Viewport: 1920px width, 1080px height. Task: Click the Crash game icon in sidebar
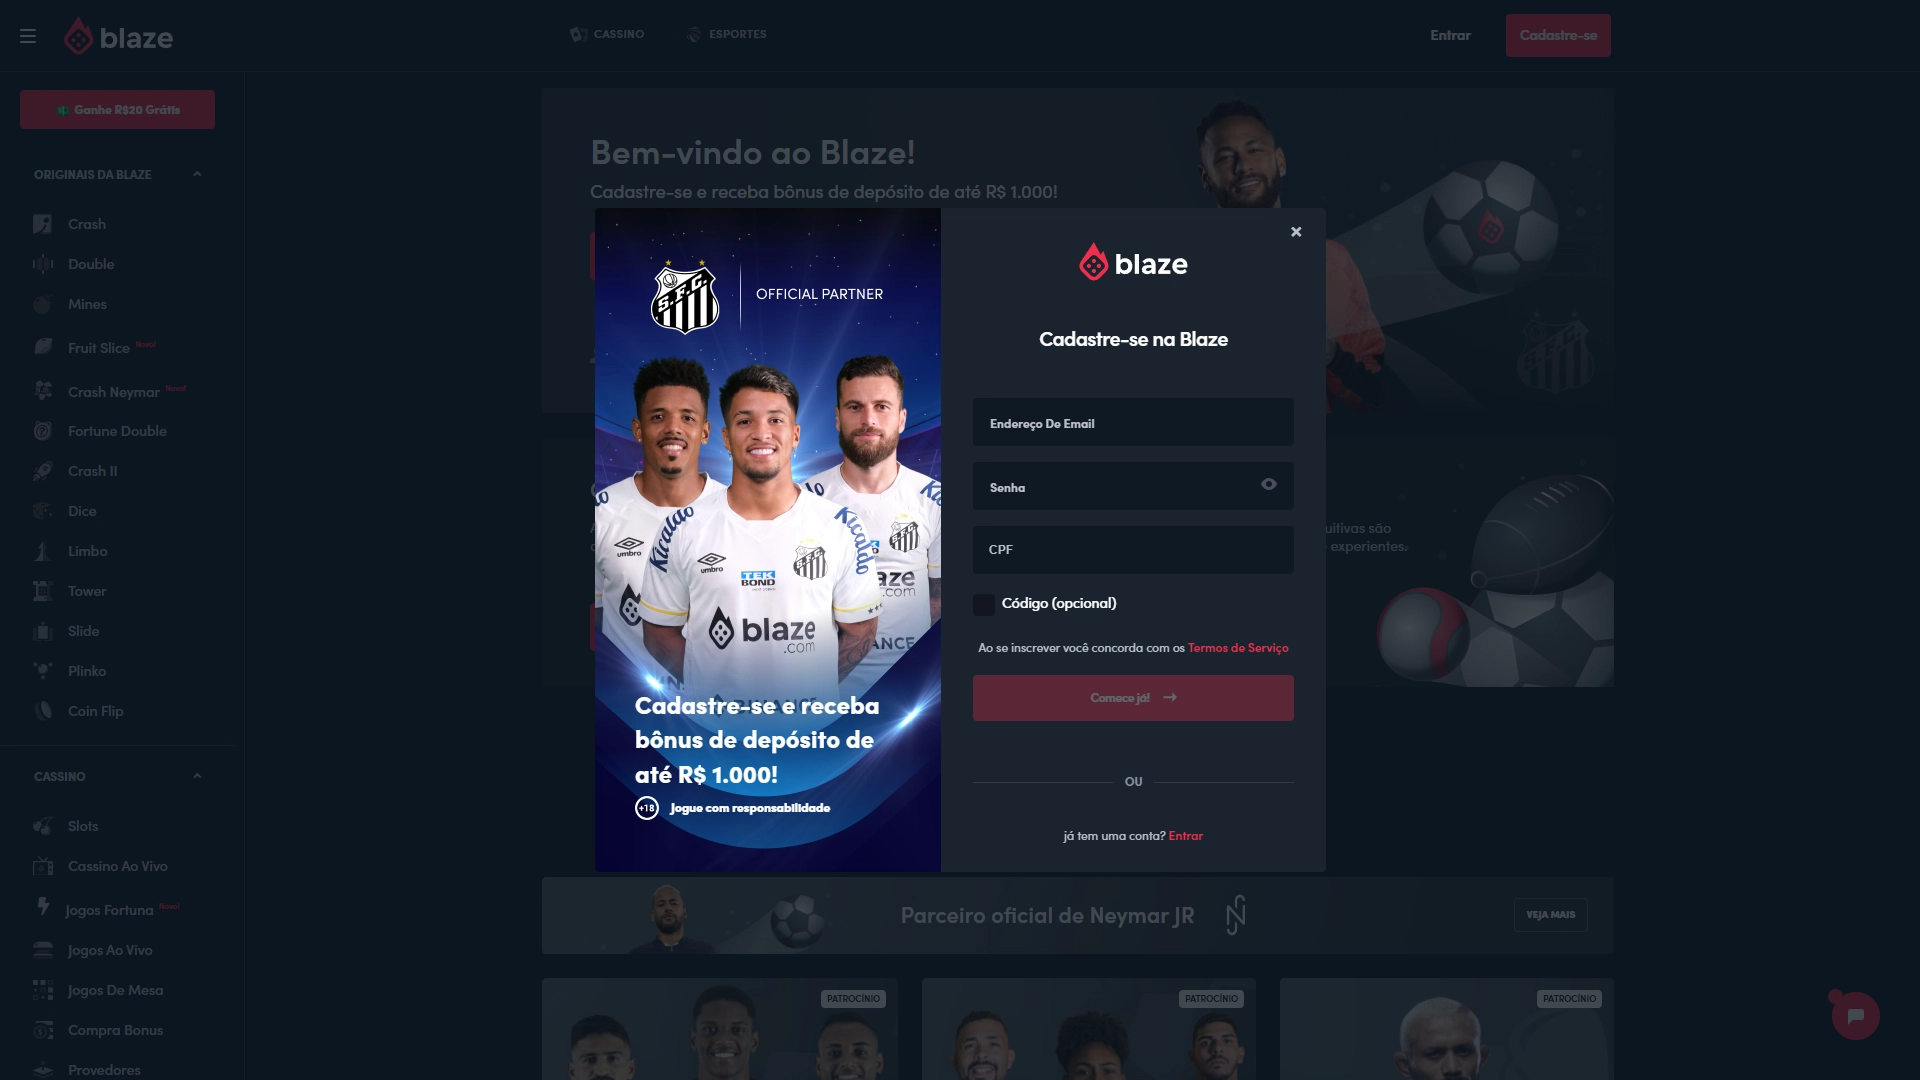point(42,223)
